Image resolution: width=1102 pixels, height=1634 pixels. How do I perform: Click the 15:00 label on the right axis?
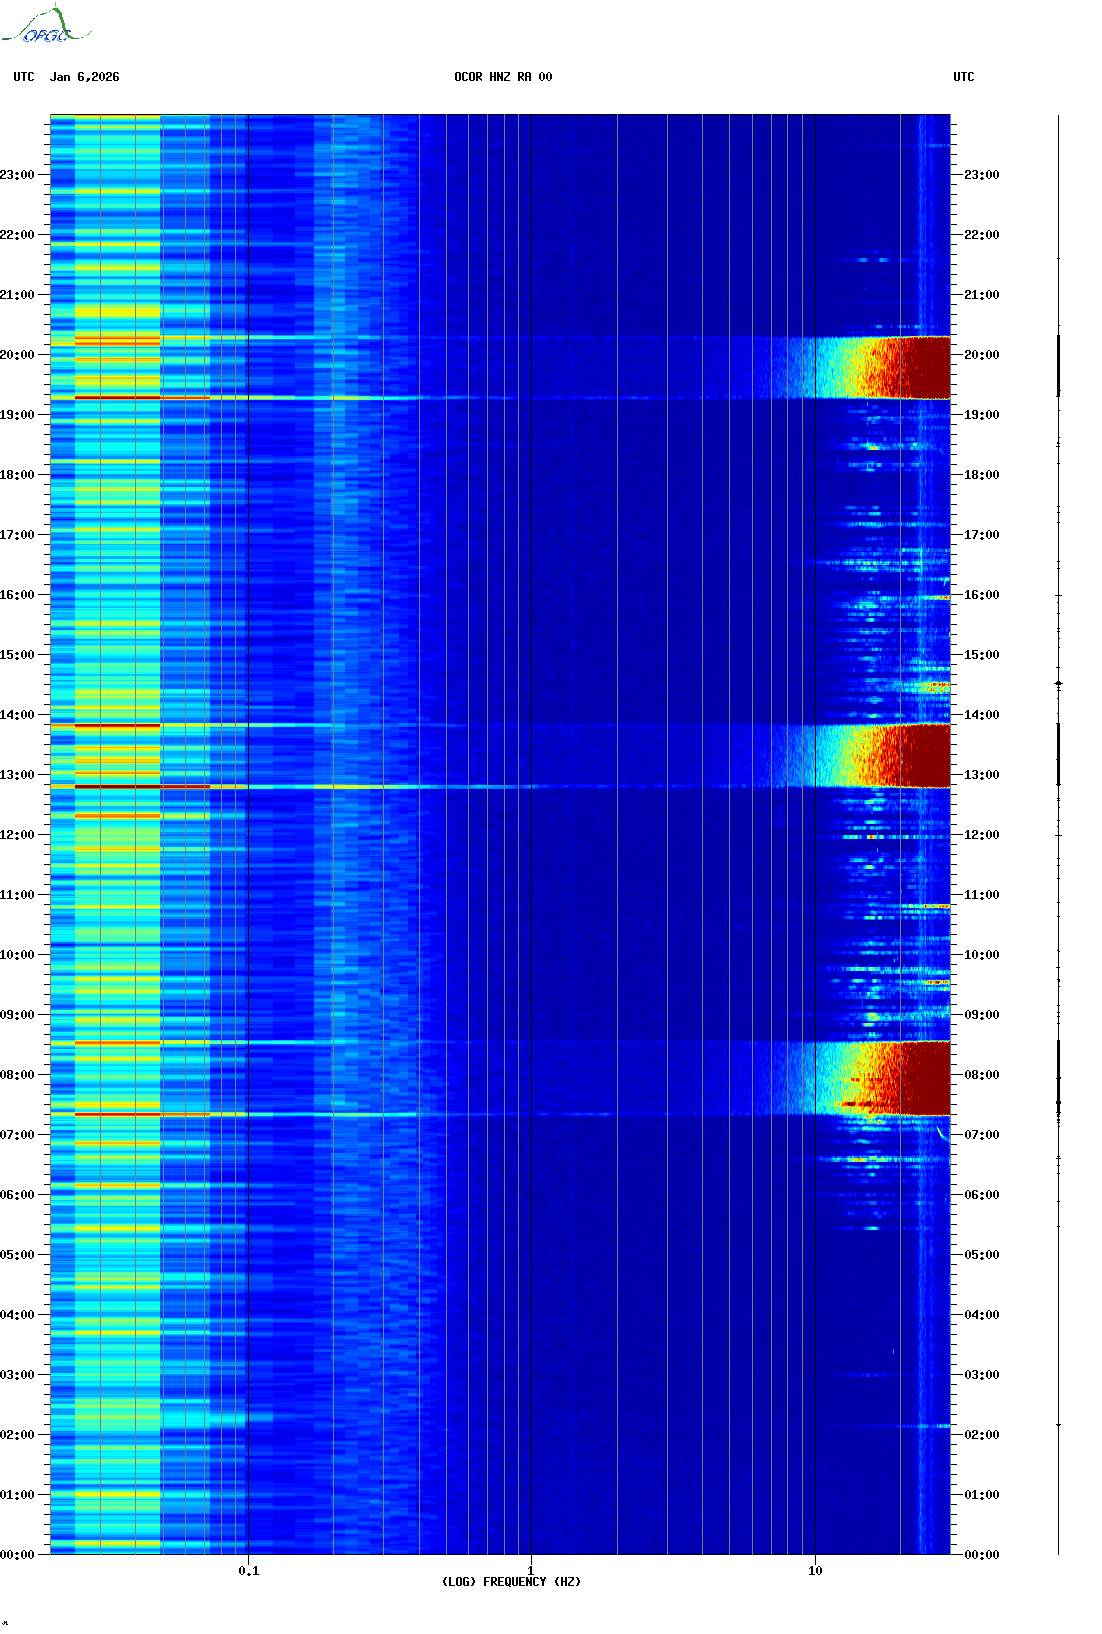coord(981,655)
